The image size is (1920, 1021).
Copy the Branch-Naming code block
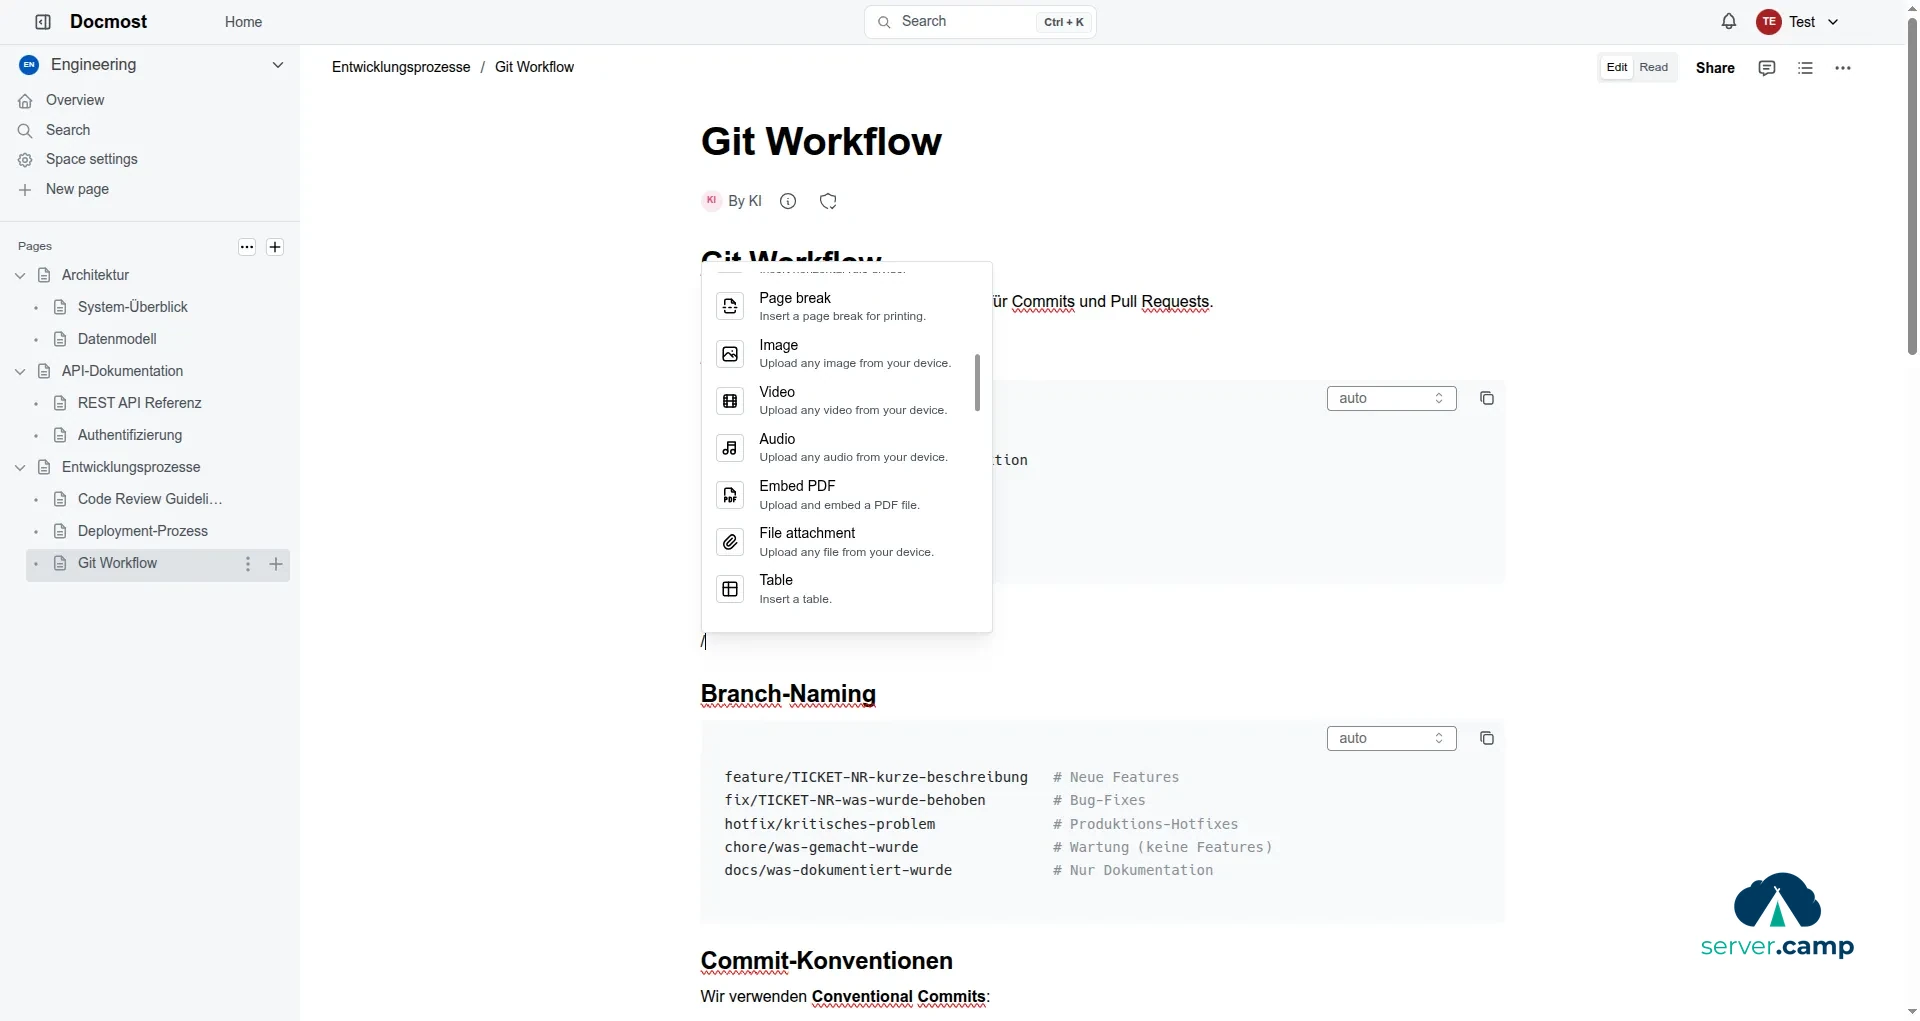pyautogui.click(x=1487, y=738)
